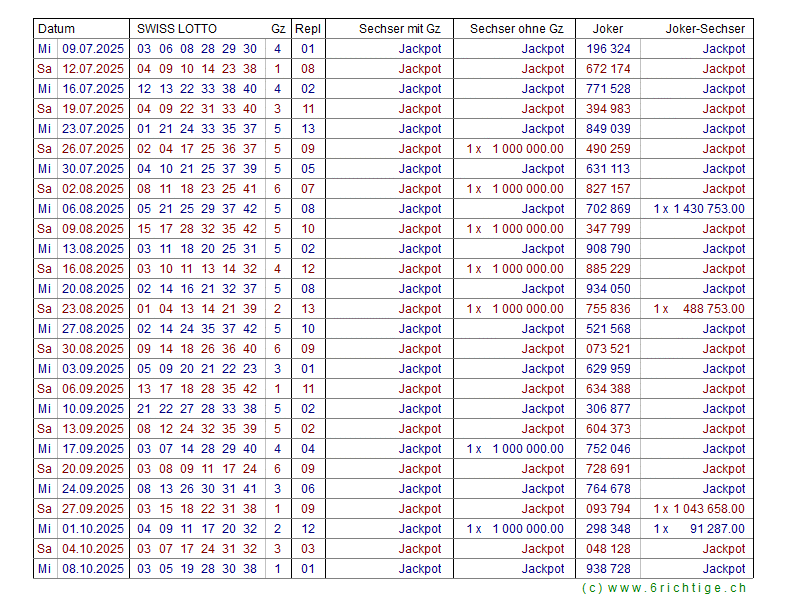Click lotto numbers 05 21 25 29 37 42
Image resolution: width=800 pixels, height=600 pixels.
click(197, 209)
